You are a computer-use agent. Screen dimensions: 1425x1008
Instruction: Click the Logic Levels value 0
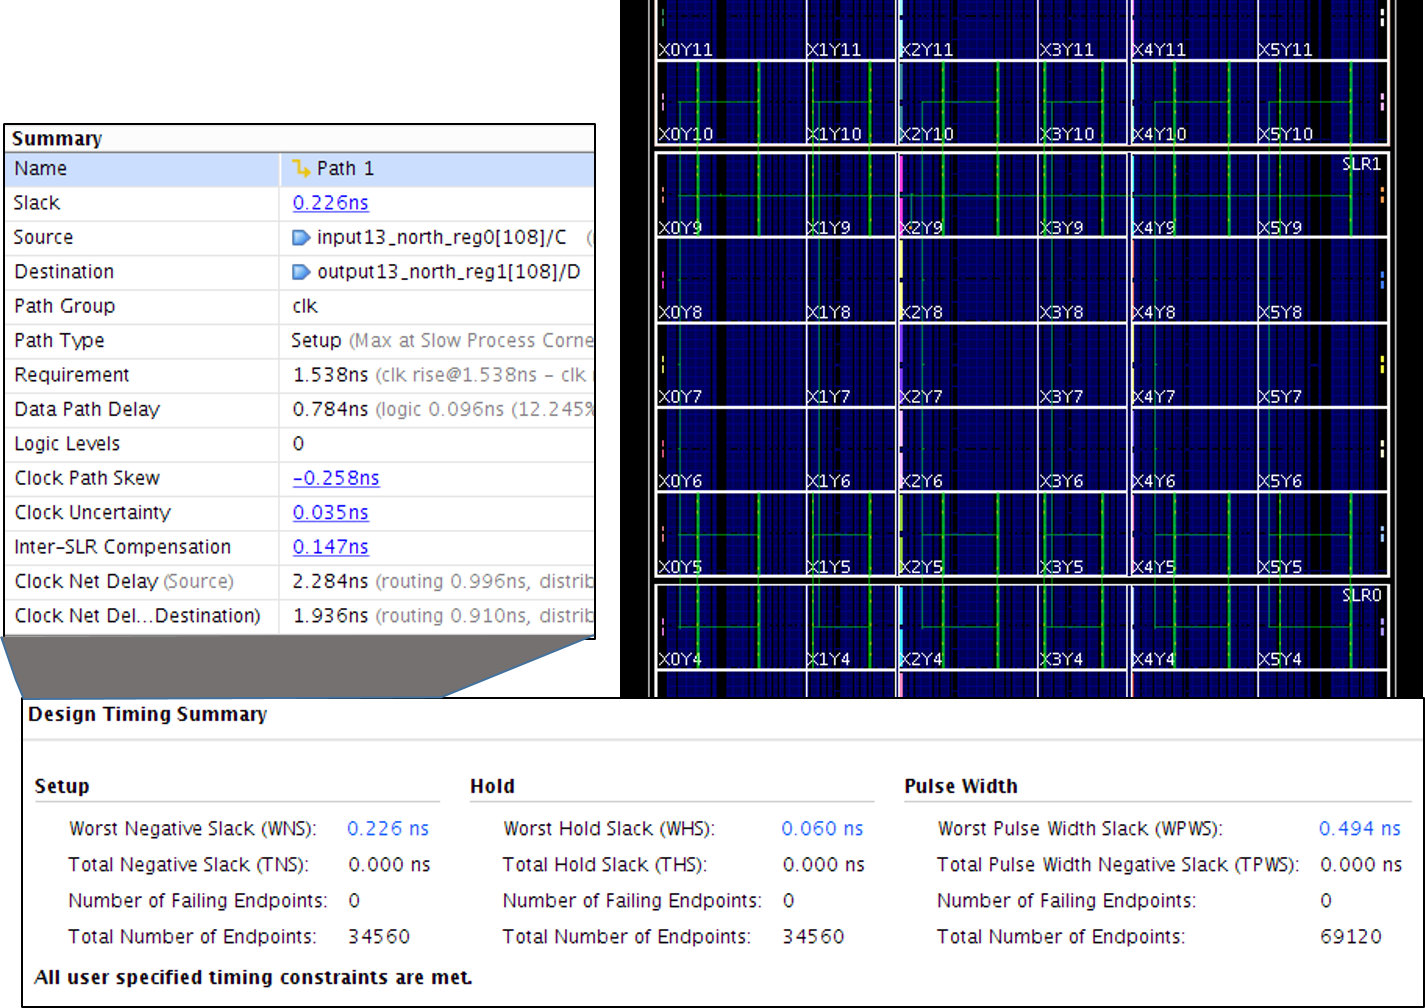click(x=298, y=444)
